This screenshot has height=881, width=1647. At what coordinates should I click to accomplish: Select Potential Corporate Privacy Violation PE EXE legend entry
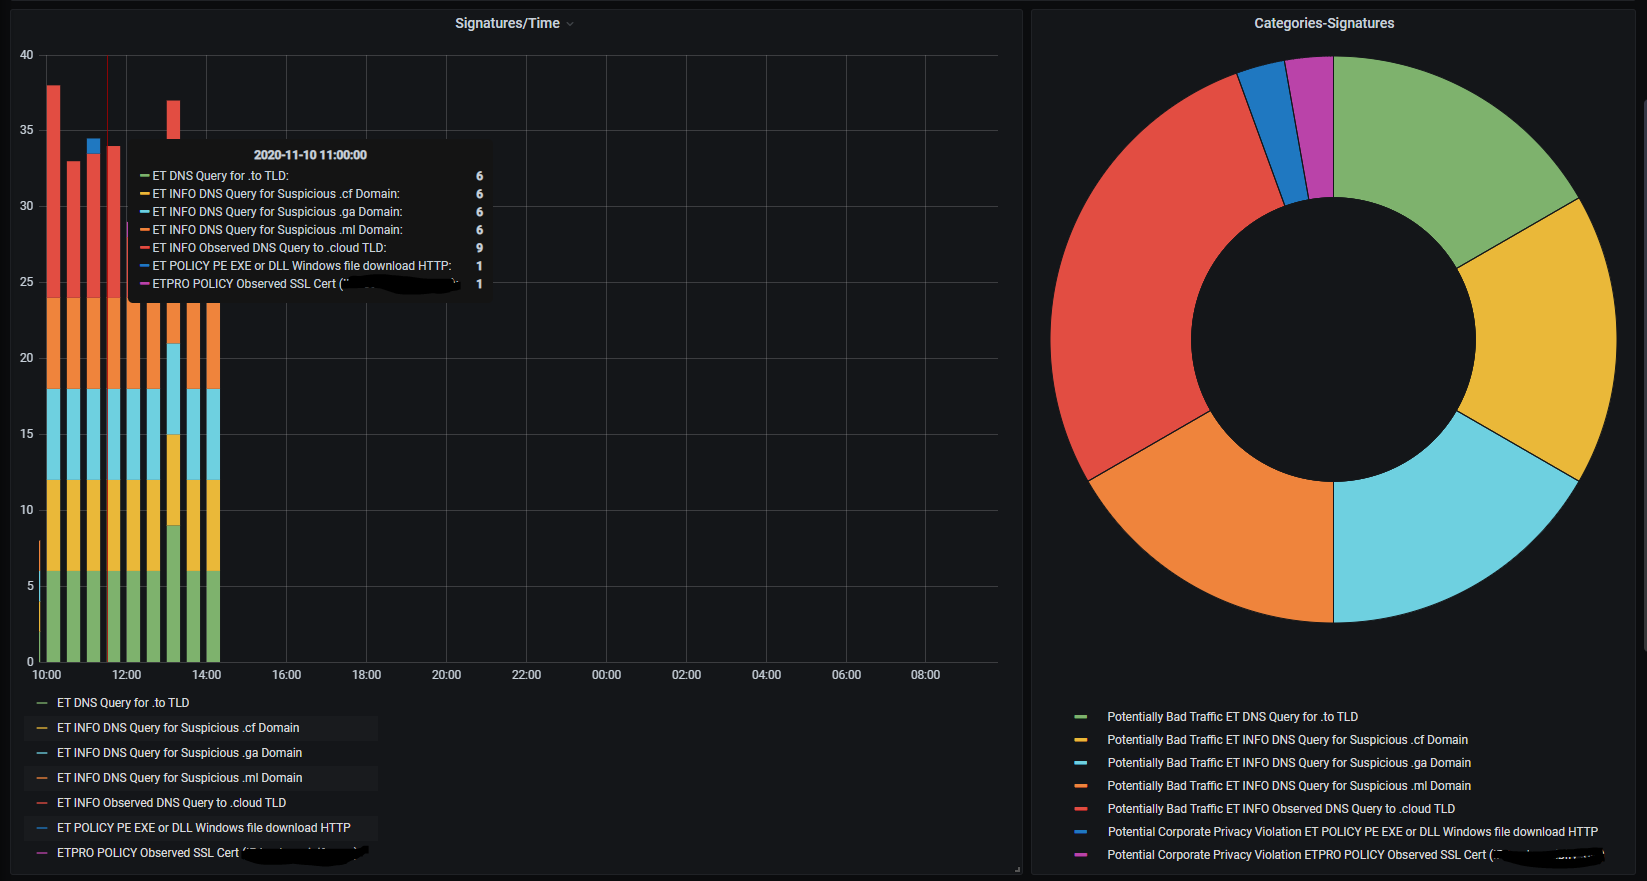point(1352,832)
